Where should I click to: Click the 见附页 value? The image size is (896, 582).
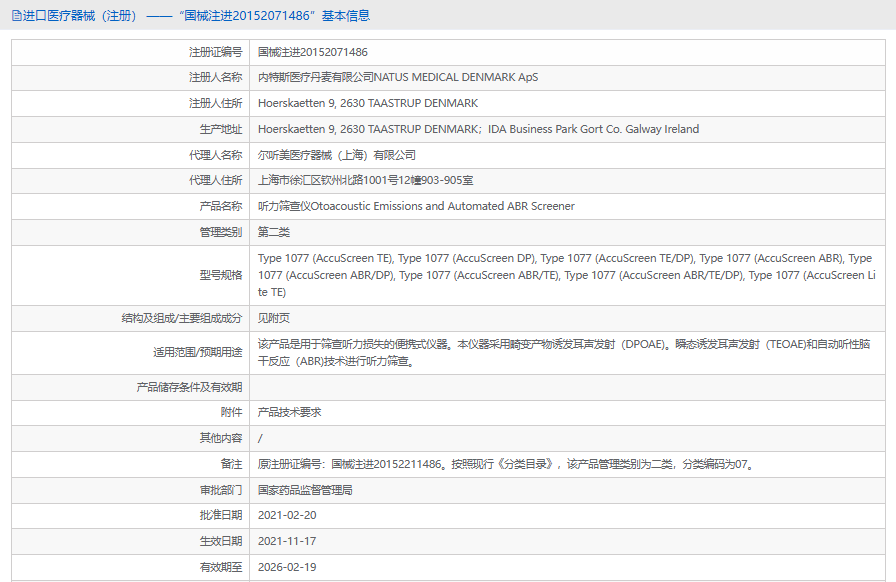[x=274, y=318]
